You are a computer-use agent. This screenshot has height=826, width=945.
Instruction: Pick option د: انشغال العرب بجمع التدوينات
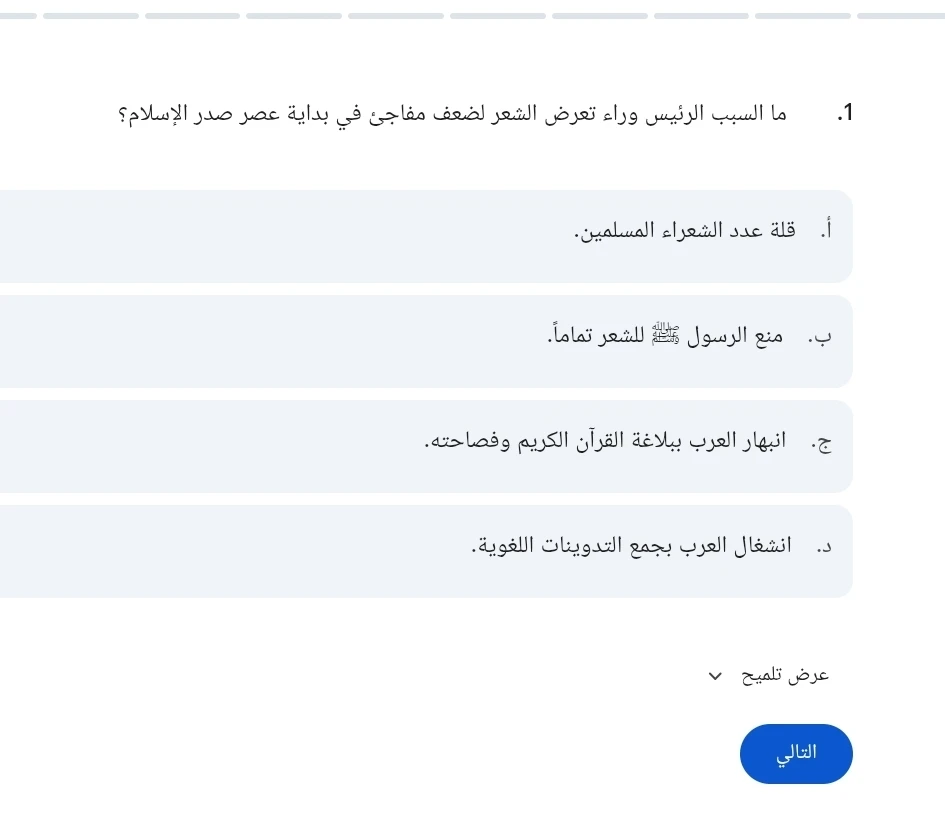click(427, 550)
